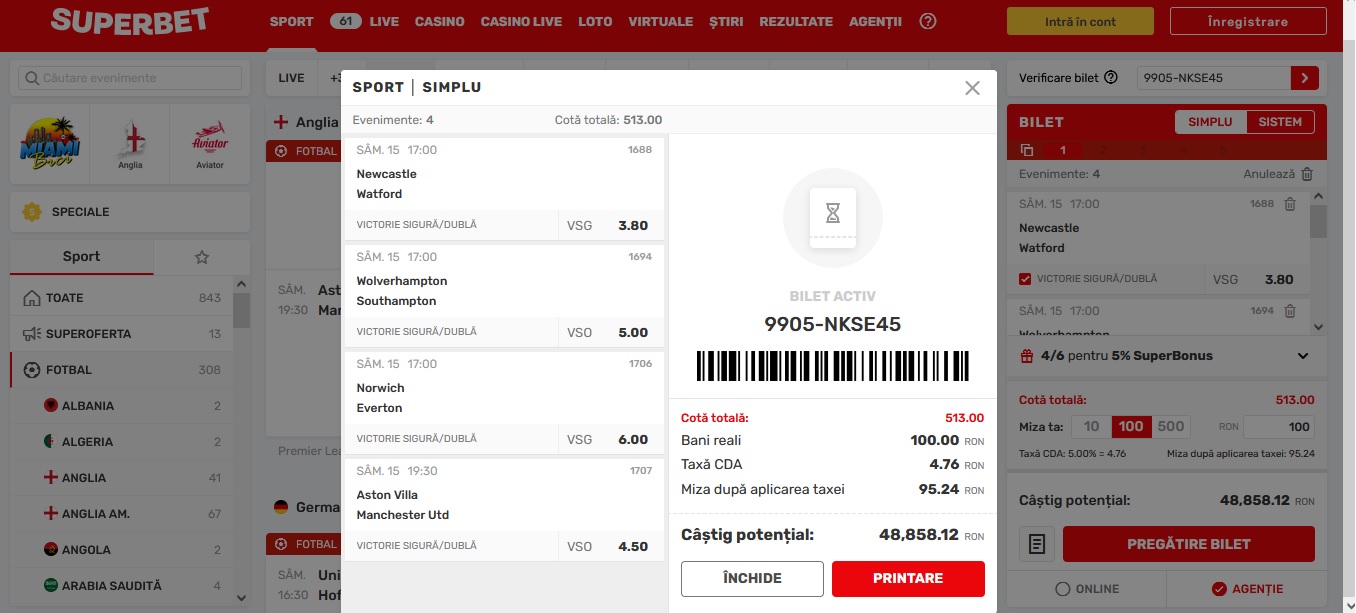The width and height of the screenshot is (1356, 613).
Task: Click the Fotbal soccer ball icon in sidebar
Action: [31, 370]
